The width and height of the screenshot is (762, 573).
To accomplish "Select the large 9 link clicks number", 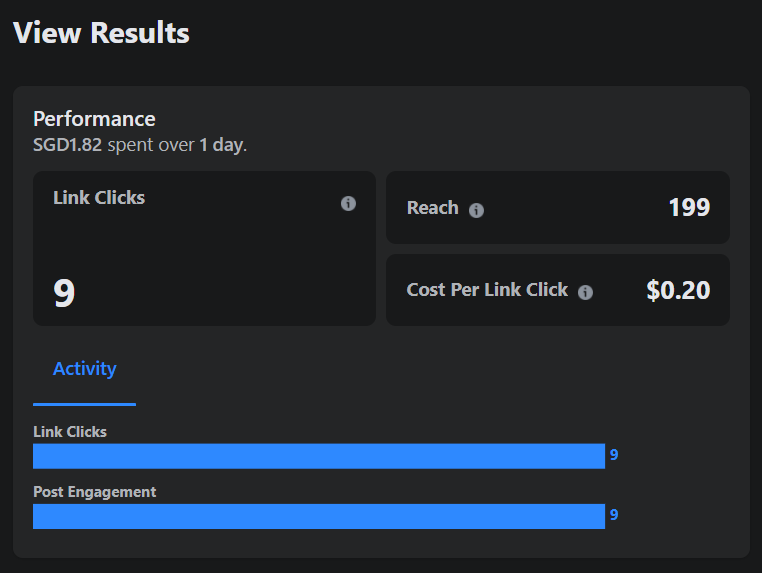I will pos(64,293).
